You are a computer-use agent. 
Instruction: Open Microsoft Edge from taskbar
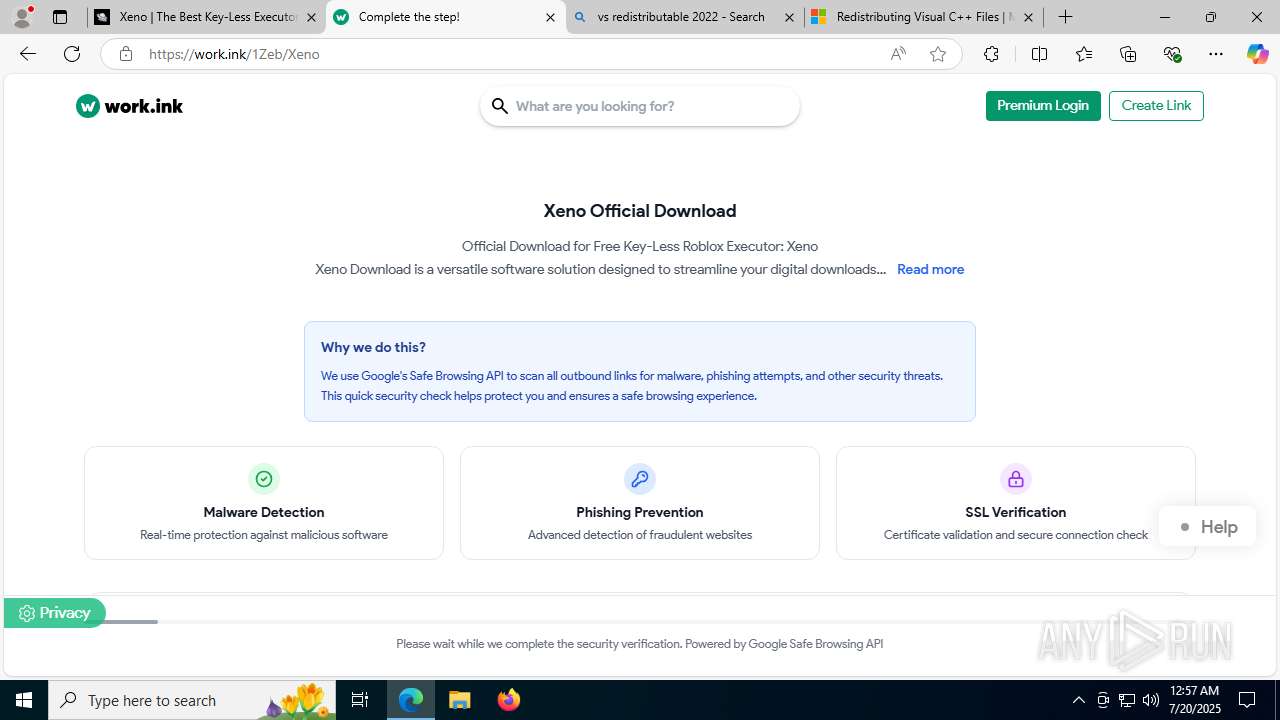(x=411, y=700)
